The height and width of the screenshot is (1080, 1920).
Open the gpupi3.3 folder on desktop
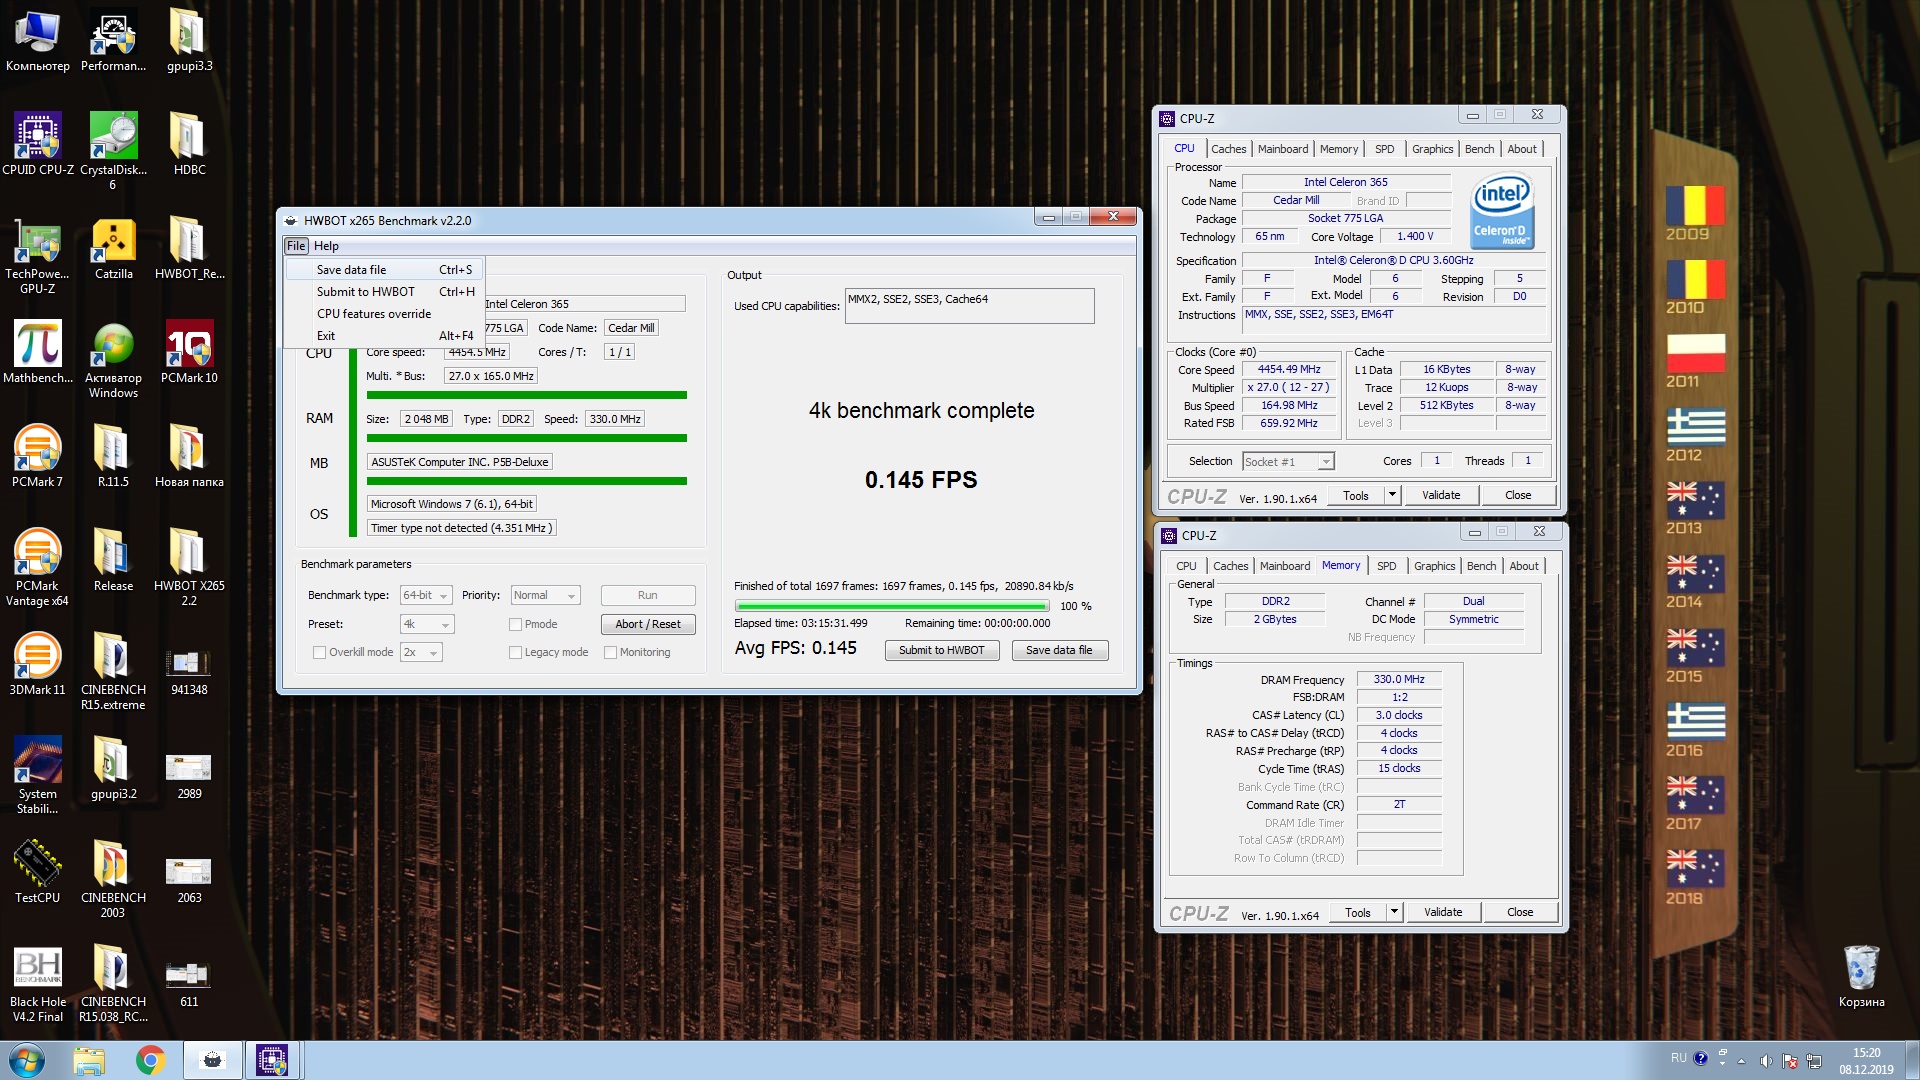189,40
